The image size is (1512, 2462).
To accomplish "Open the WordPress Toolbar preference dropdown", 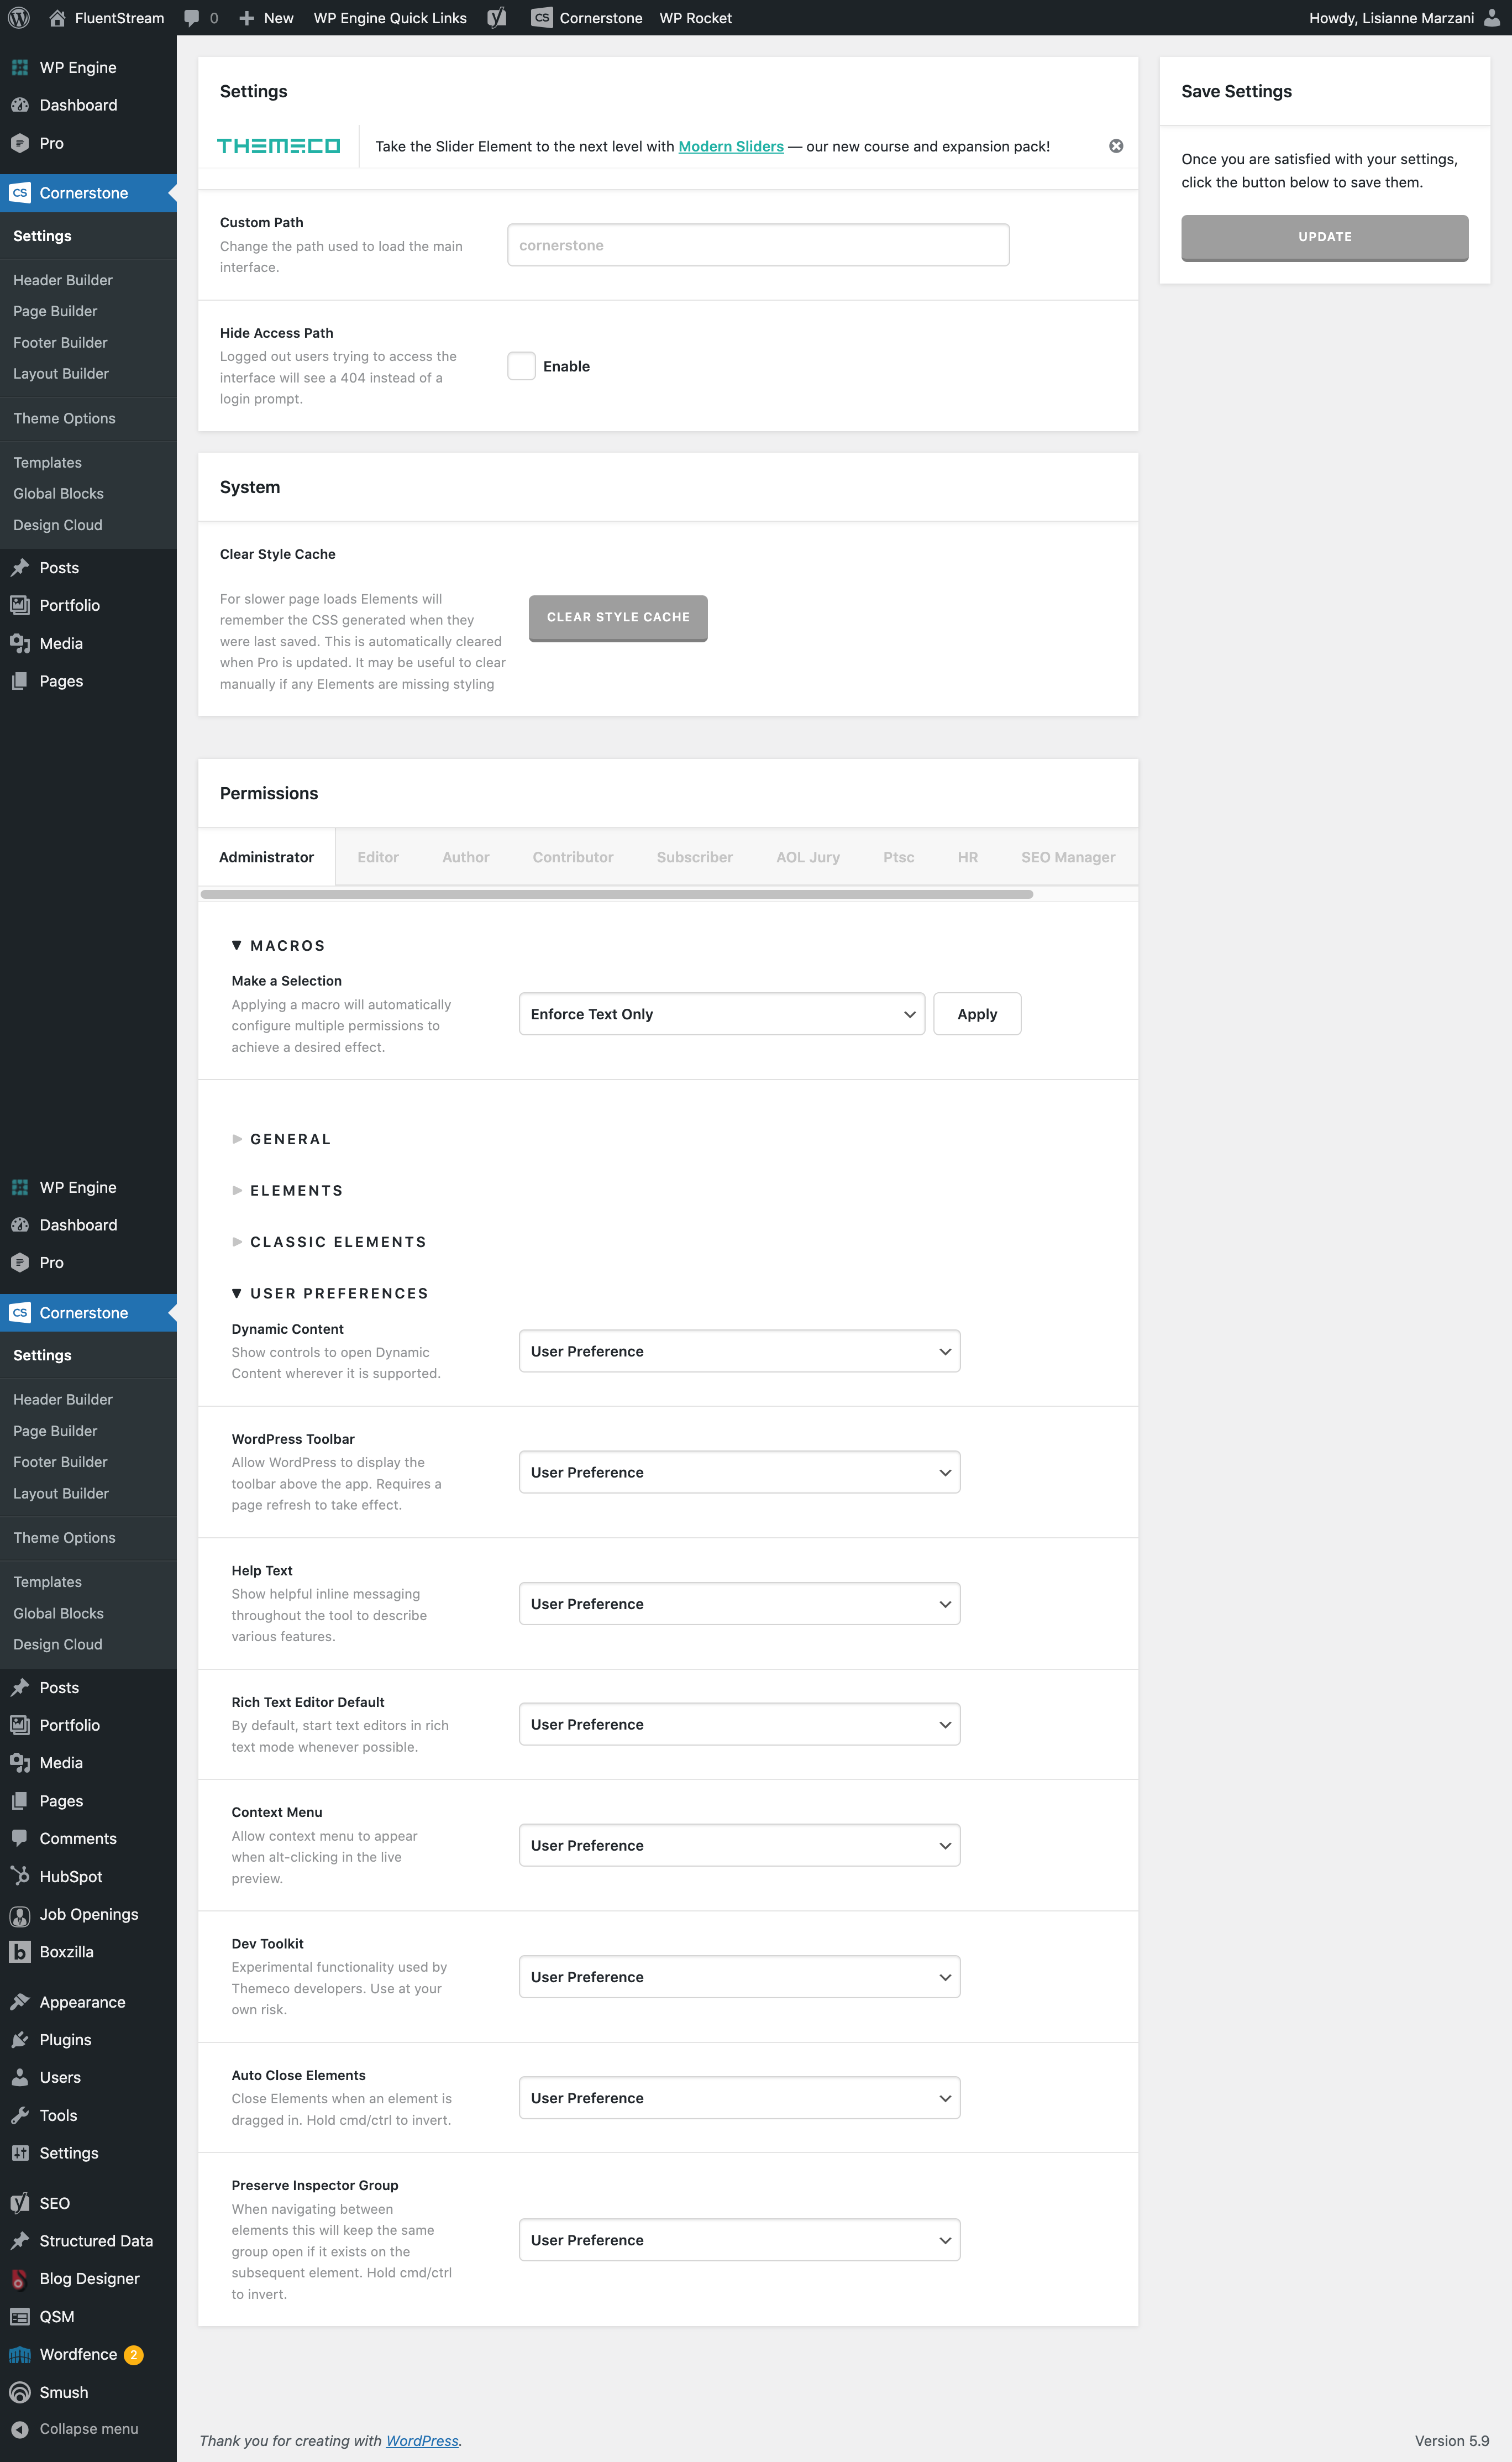I will tap(739, 1472).
